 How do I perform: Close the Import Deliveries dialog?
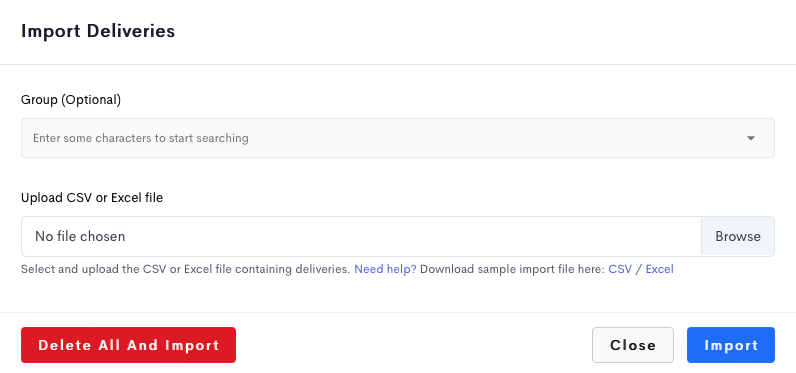tap(633, 345)
